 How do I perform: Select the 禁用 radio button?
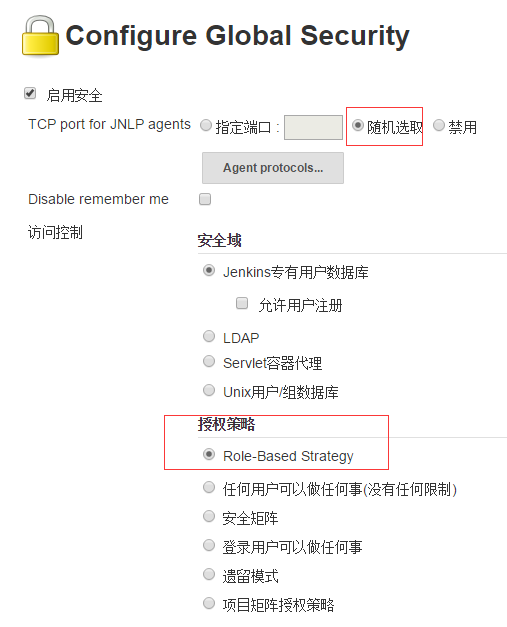439,126
